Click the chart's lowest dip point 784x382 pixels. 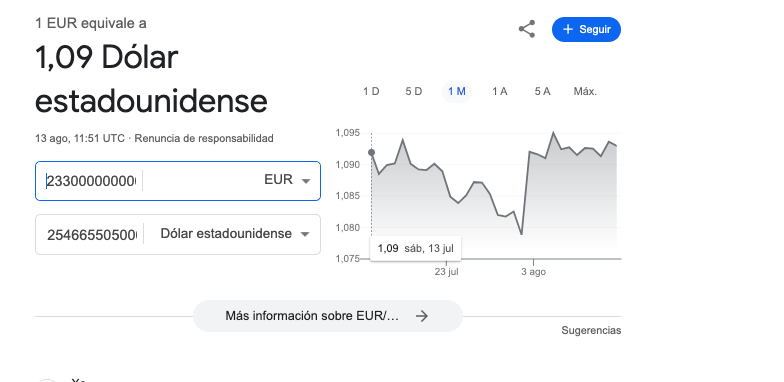coord(522,234)
